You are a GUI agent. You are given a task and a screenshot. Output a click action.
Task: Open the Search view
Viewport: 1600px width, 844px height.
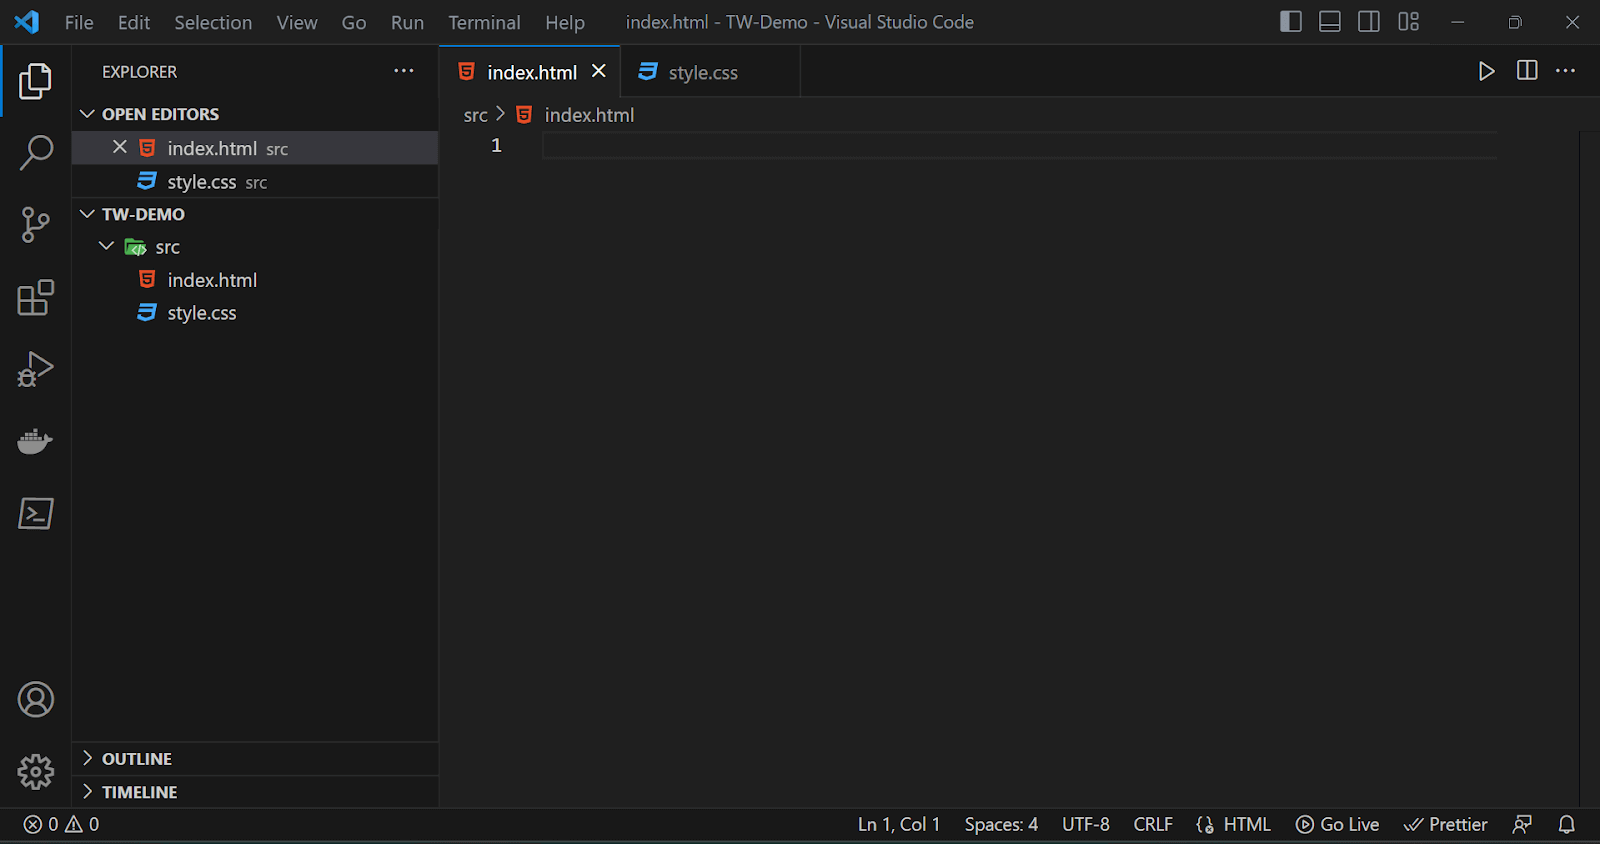point(35,153)
